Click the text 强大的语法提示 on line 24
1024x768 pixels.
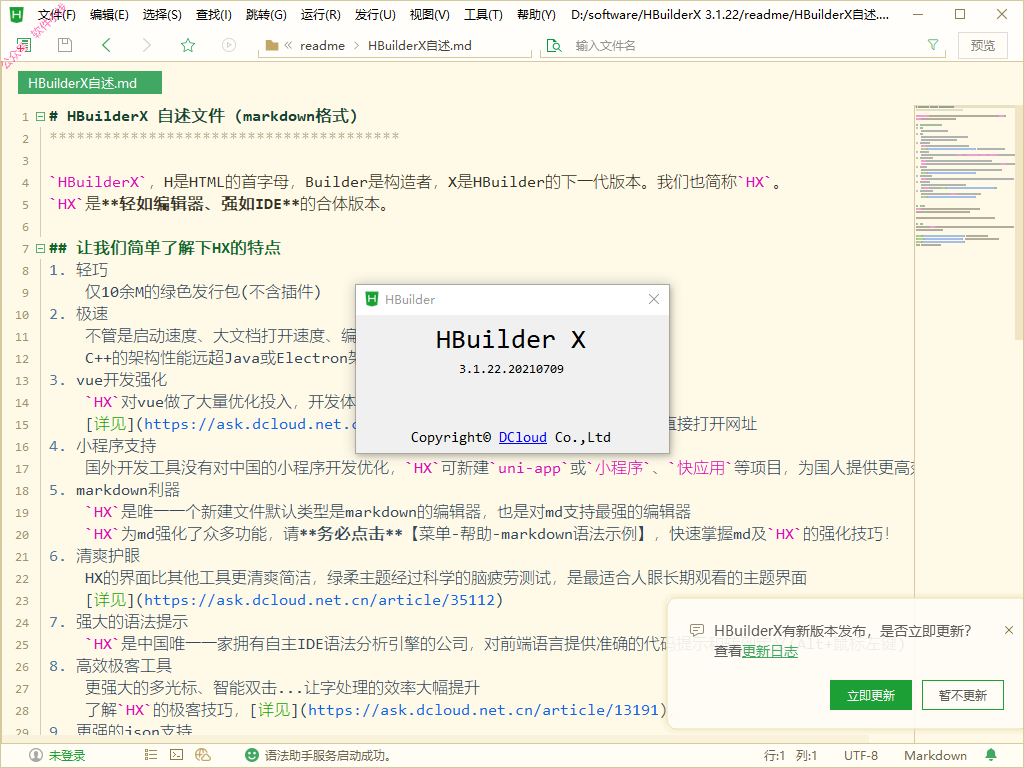(132, 622)
